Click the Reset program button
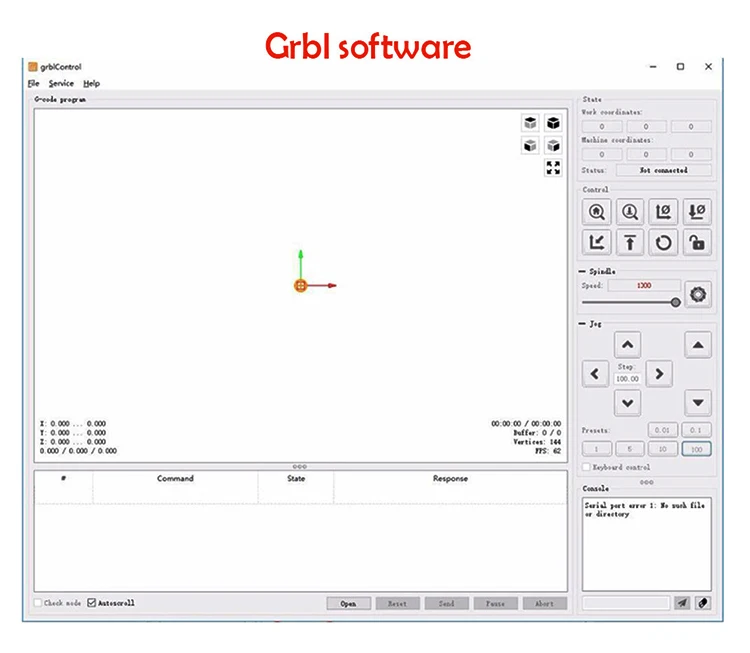The height and width of the screenshot is (653, 750). pyautogui.click(x=397, y=603)
